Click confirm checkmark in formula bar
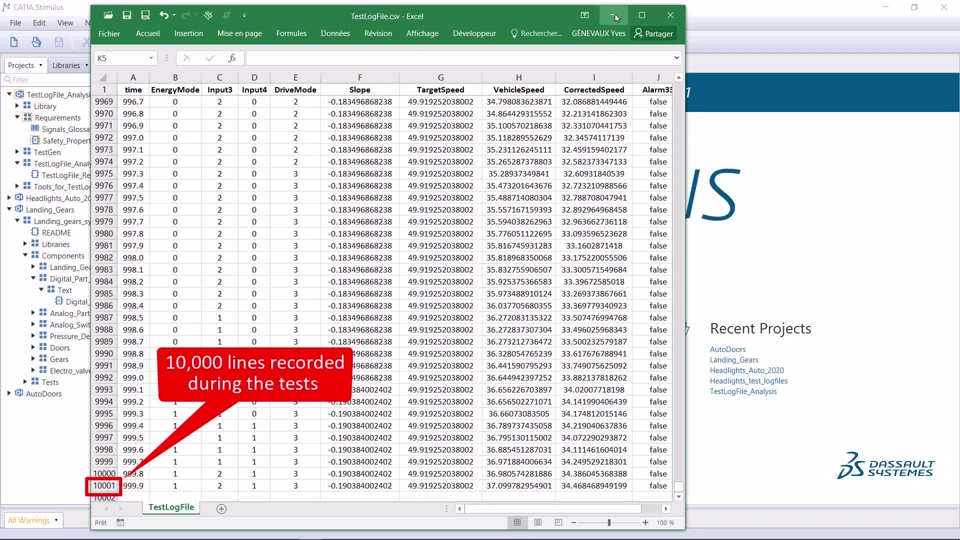Viewport: 960px width, 540px height. click(x=210, y=58)
